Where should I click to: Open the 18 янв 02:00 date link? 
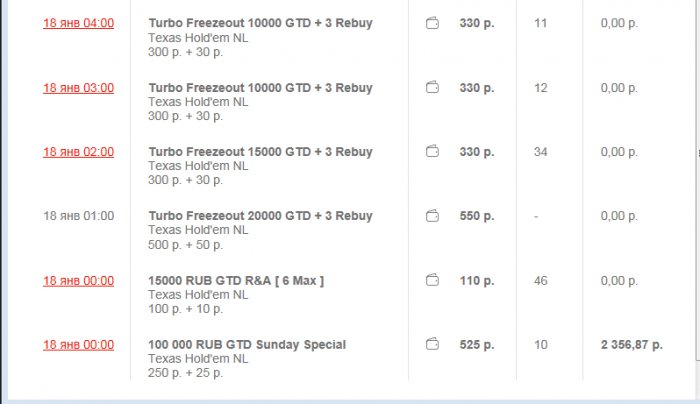(78, 152)
